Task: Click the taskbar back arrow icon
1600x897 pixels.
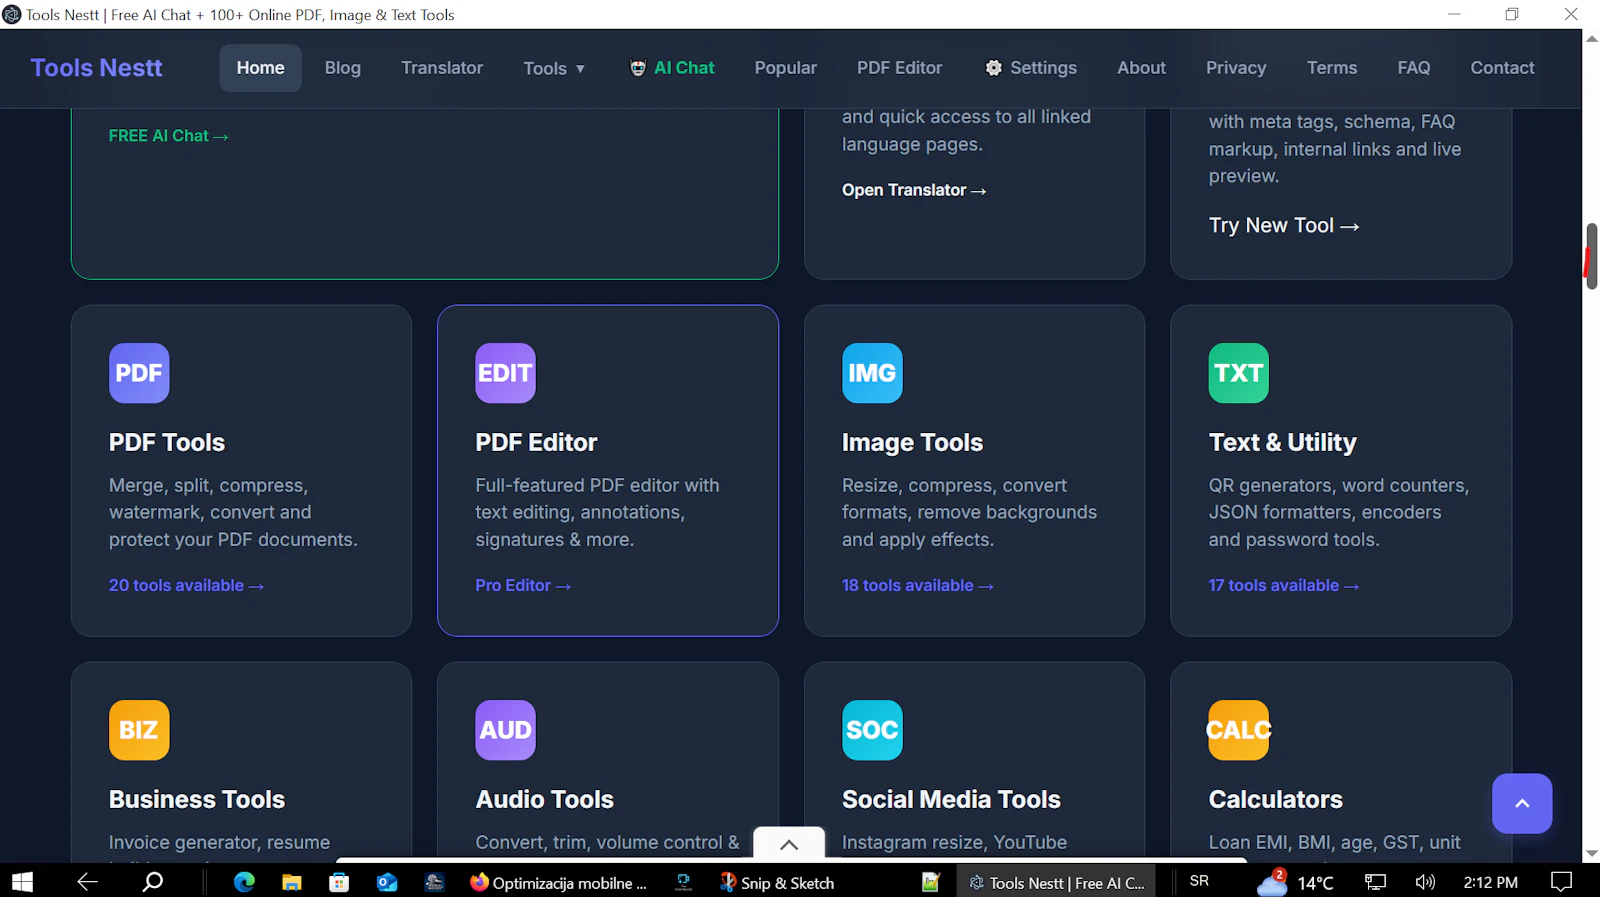Action: (x=87, y=882)
